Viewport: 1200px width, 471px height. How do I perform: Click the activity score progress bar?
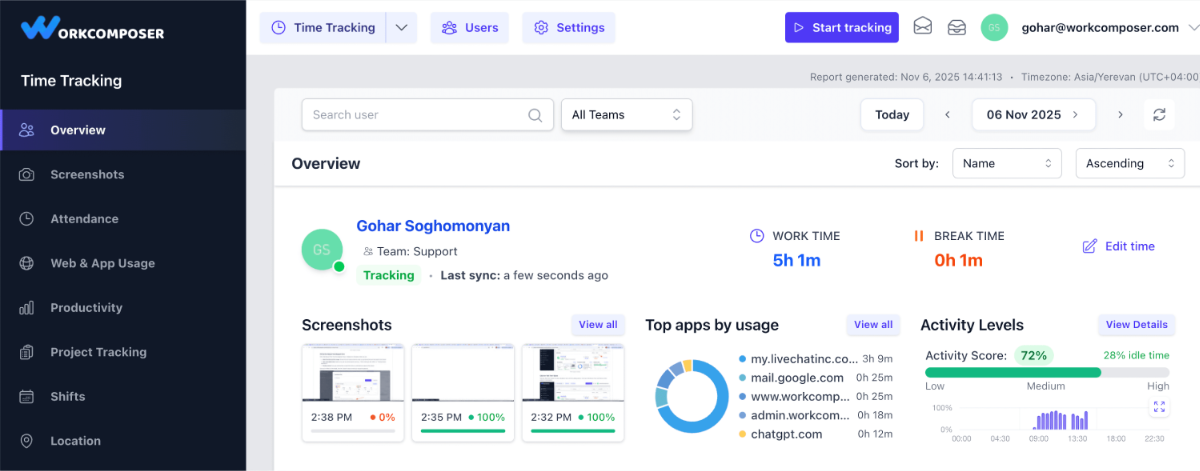[1047, 372]
